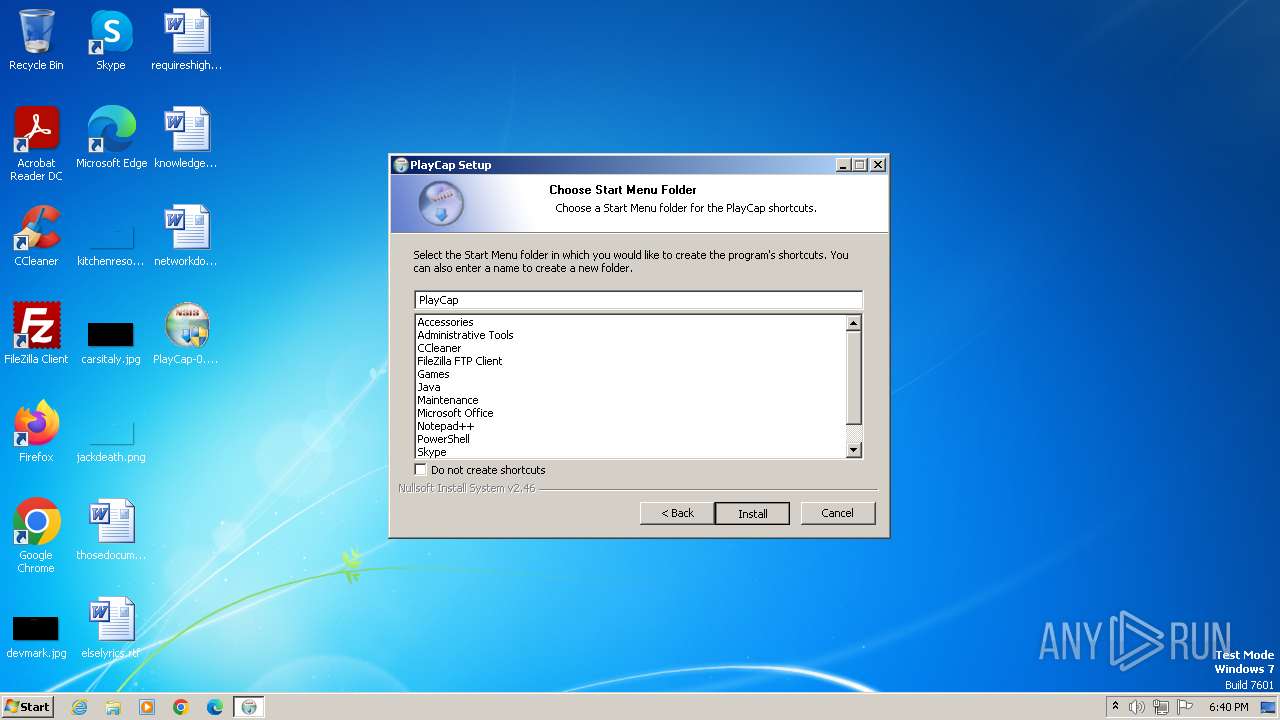This screenshot has width=1280, height=720.
Task: Click the Install button
Action: click(752, 513)
